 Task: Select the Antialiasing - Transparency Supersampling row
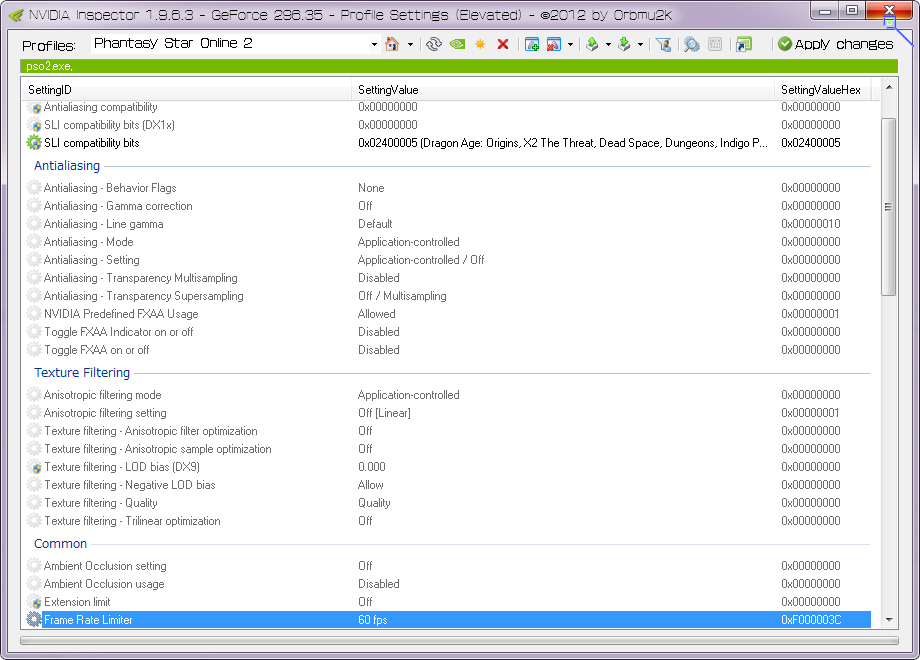pyautogui.click(x=448, y=296)
